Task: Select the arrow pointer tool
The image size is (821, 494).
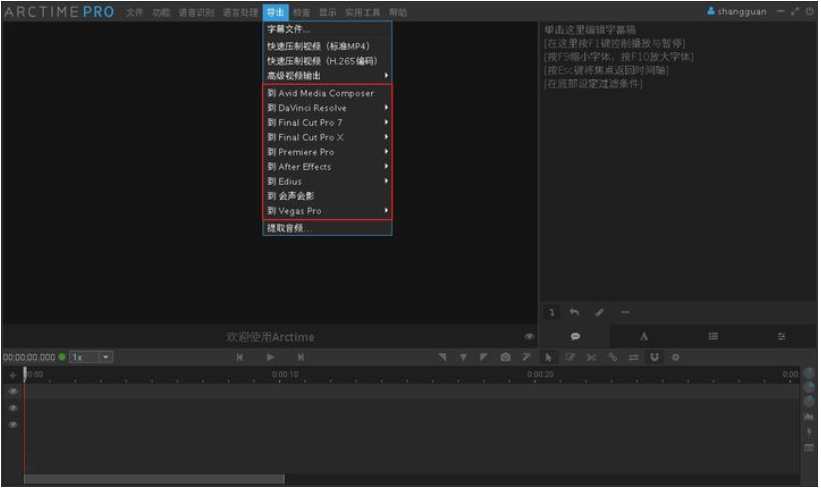Action: pos(549,357)
